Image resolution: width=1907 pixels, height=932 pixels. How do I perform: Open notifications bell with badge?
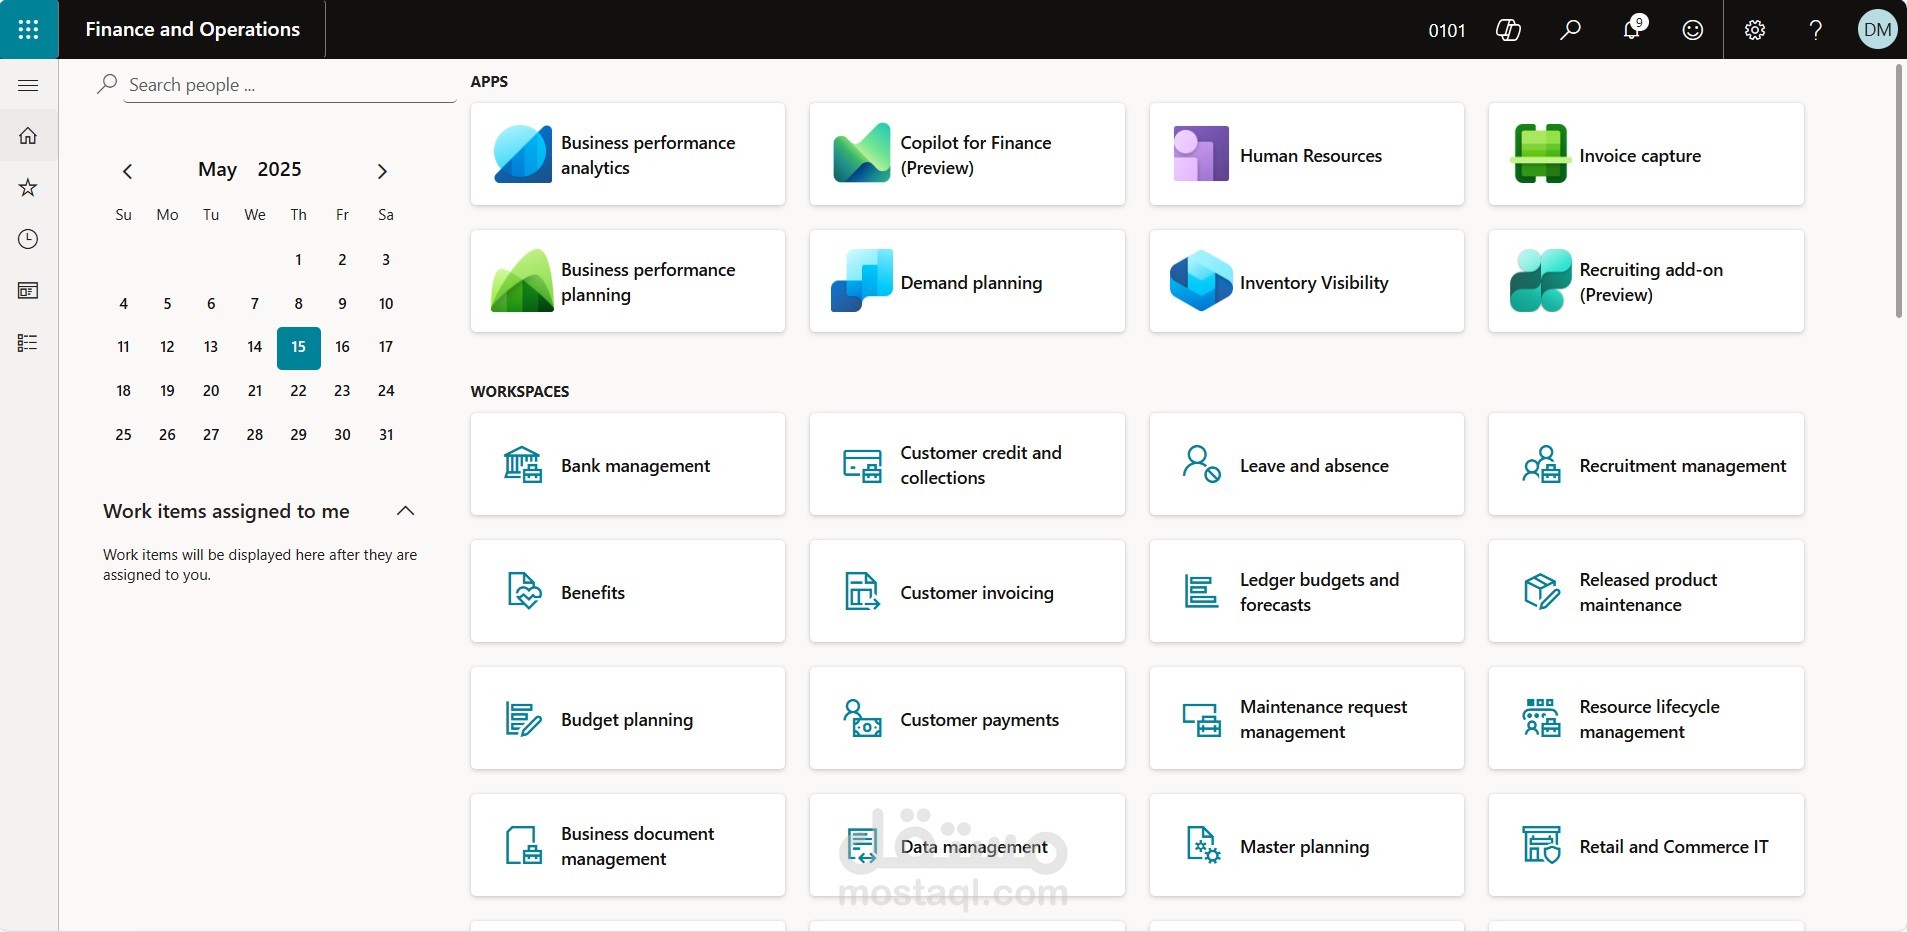(1632, 29)
